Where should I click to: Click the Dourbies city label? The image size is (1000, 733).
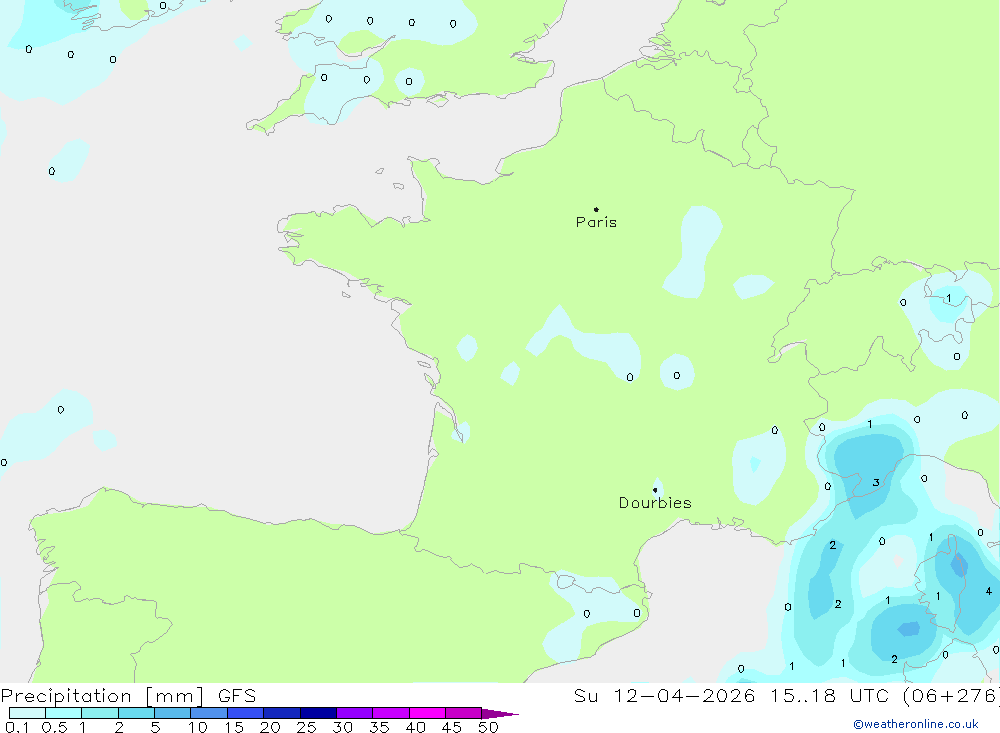(655, 503)
